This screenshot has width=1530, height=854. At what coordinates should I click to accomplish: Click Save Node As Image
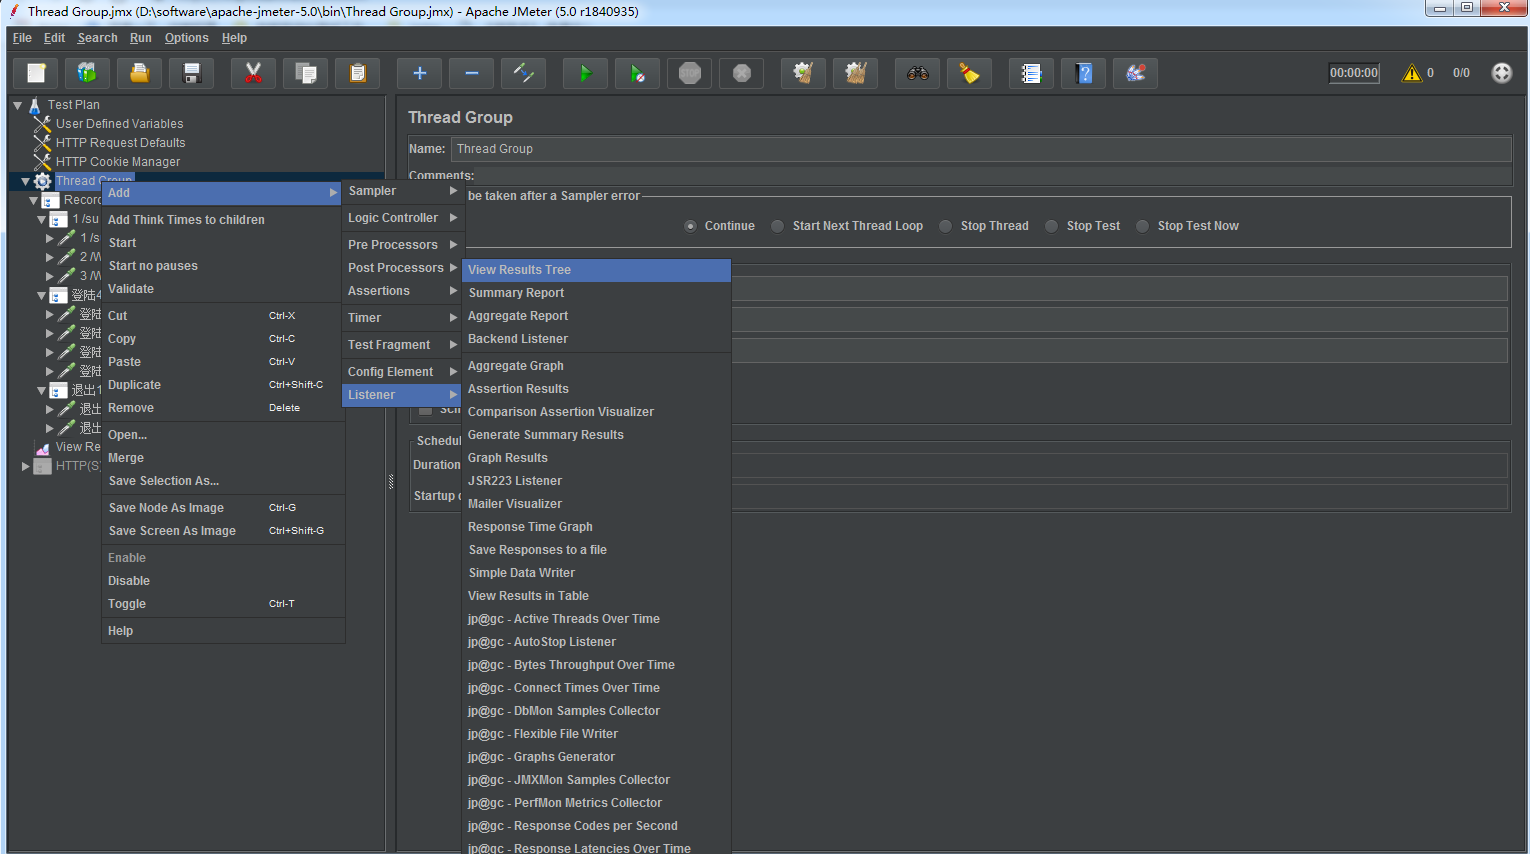coord(222,508)
